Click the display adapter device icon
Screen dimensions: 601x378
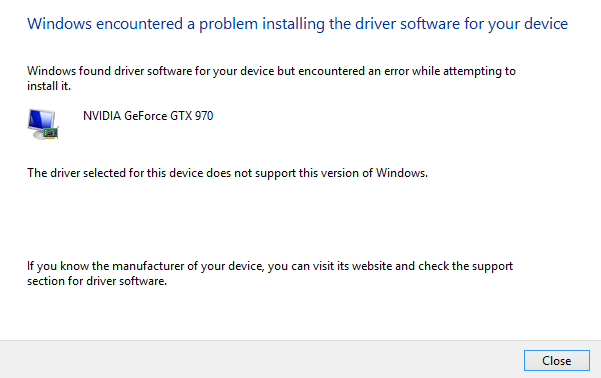tap(43, 124)
